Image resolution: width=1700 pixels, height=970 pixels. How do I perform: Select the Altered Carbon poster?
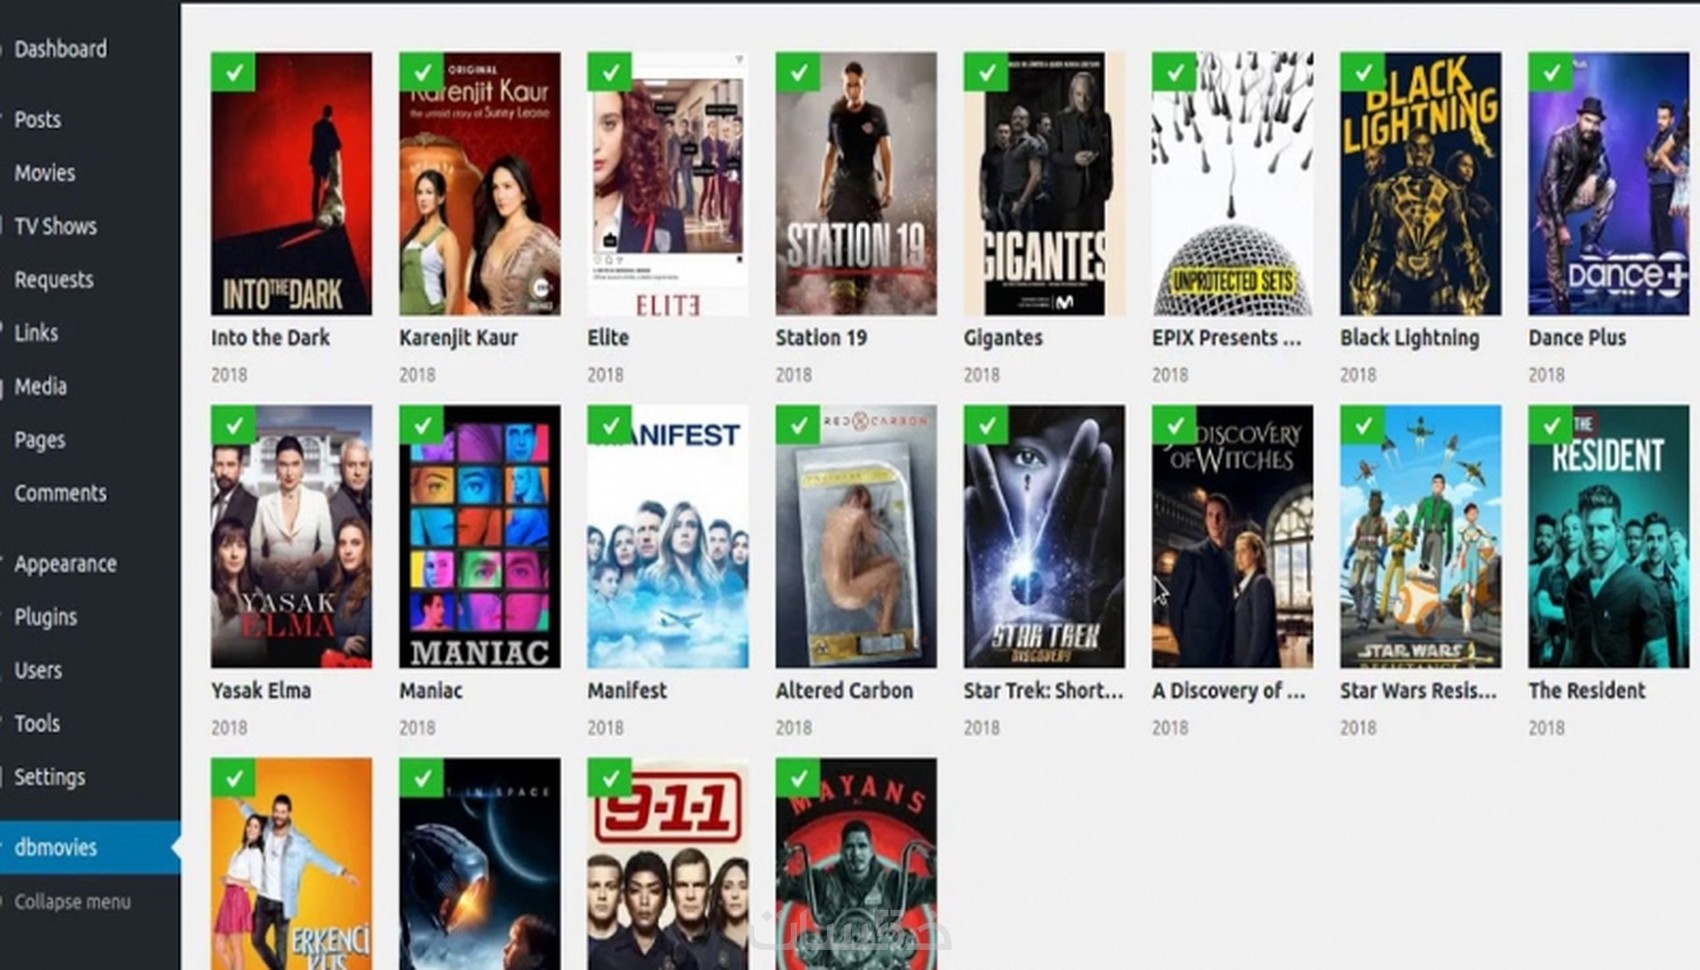[856, 536]
